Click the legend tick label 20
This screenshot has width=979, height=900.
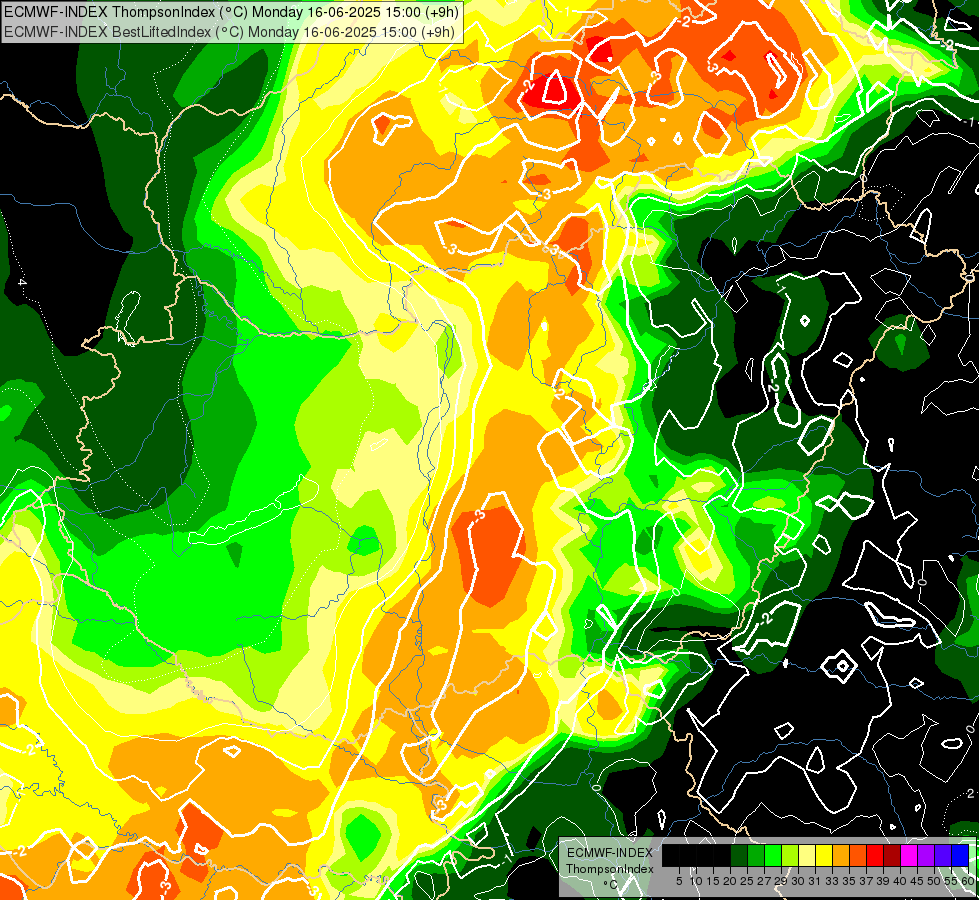point(730,881)
